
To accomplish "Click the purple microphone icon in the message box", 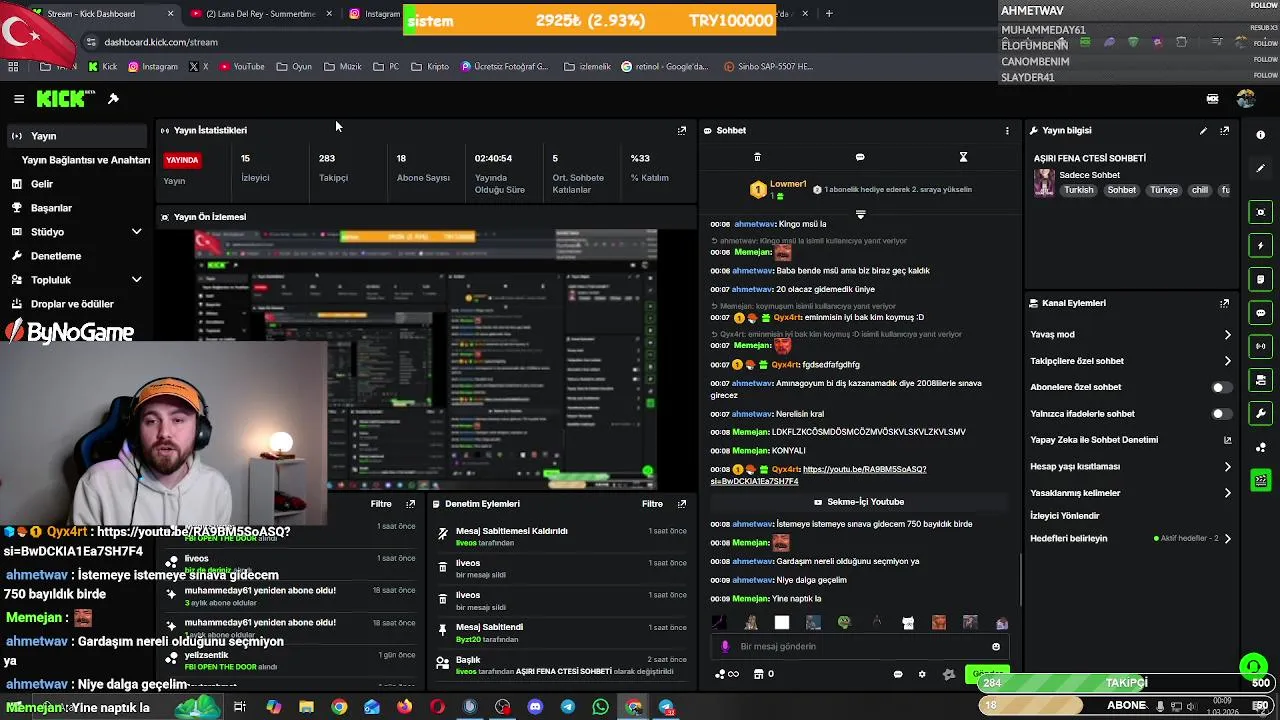I will pos(725,646).
